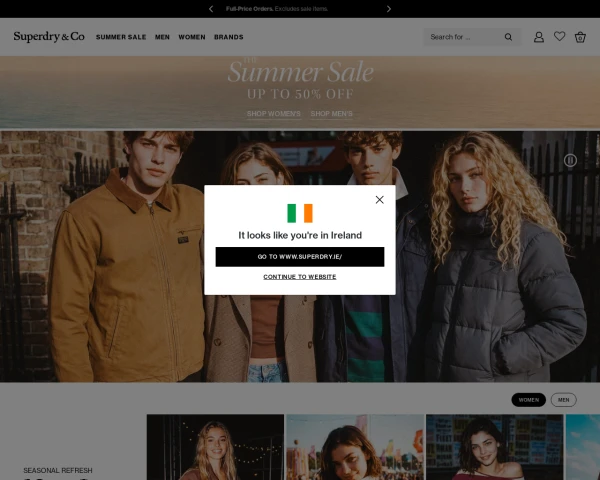Show previous announcement banner message
600x480 pixels.
click(x=211, y=9)
